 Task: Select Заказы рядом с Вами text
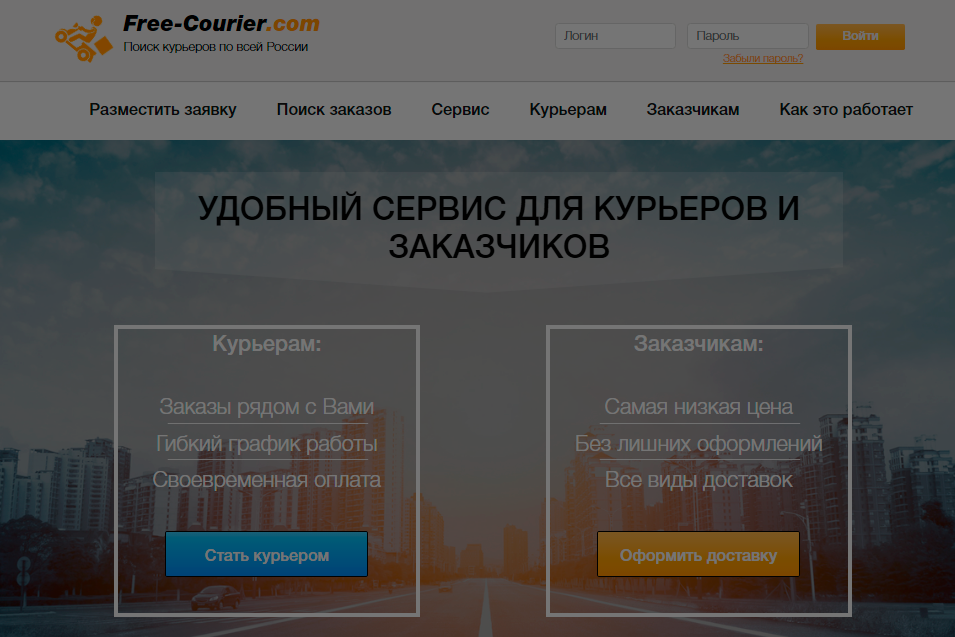267,407
